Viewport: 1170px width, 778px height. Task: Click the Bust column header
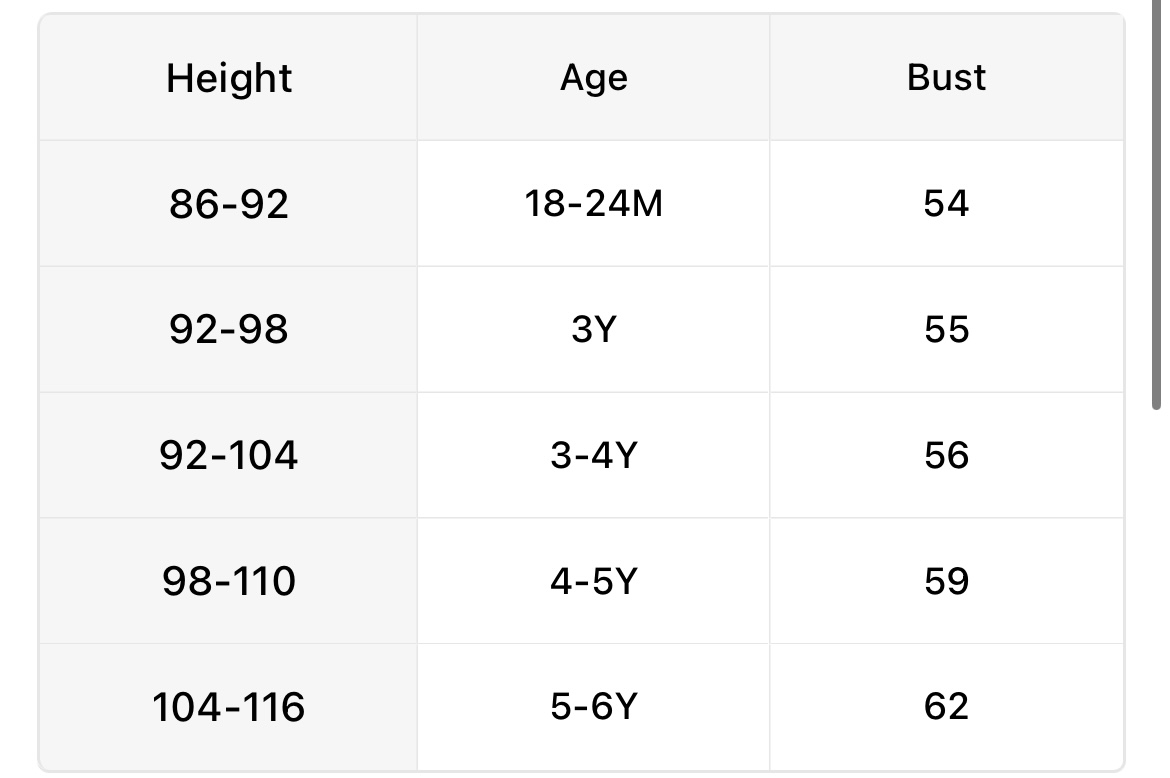pyautogui.click(x=946, y=78)
